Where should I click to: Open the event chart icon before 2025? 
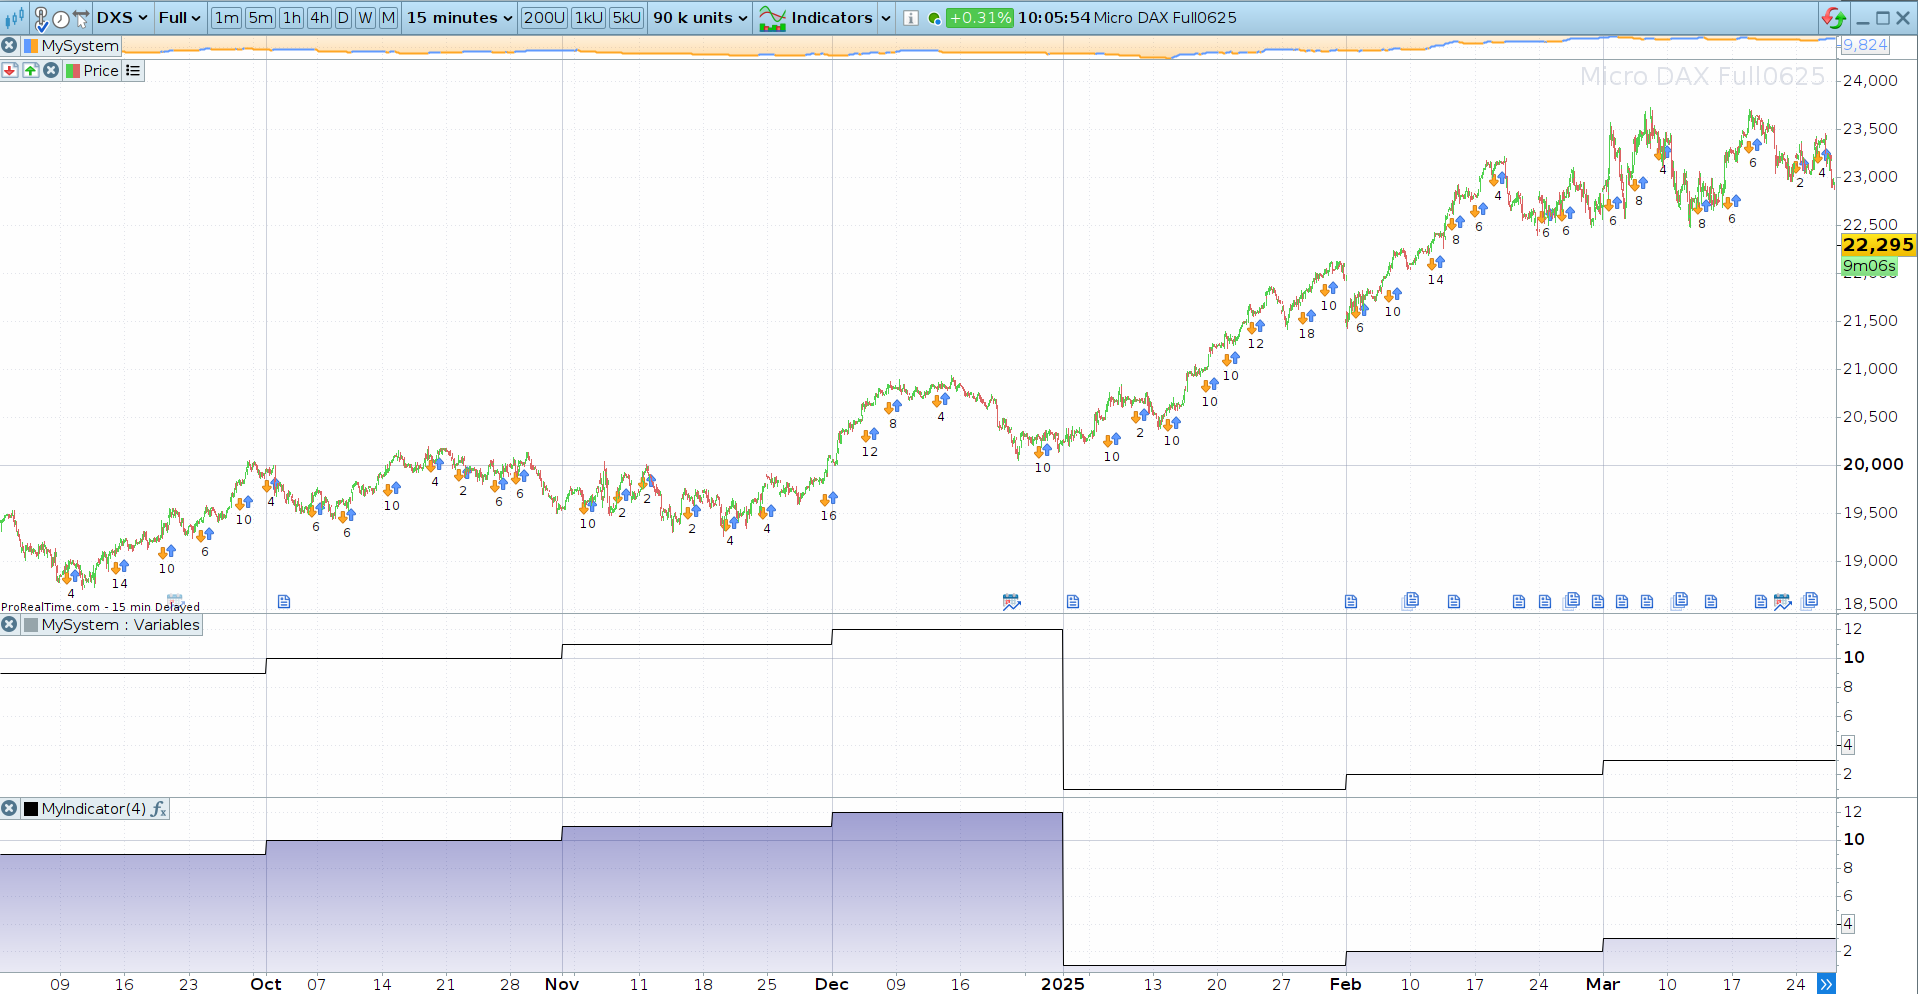(1012, 601)
